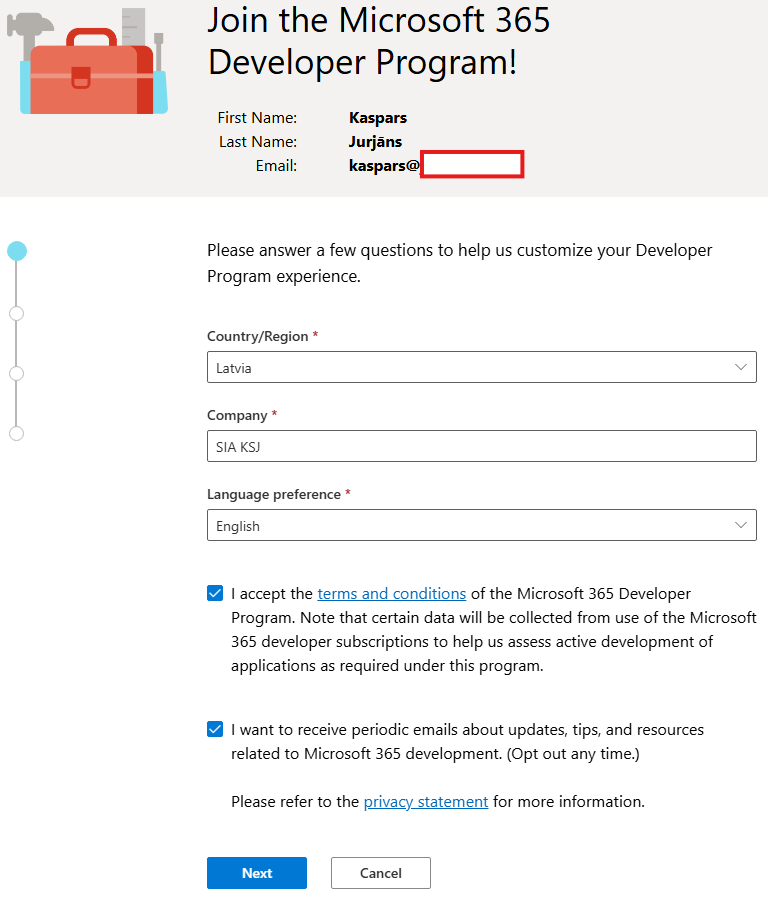768x901 pixels.
Task: Disable the periodic emails checkbox
Action: tap(215, 729)
